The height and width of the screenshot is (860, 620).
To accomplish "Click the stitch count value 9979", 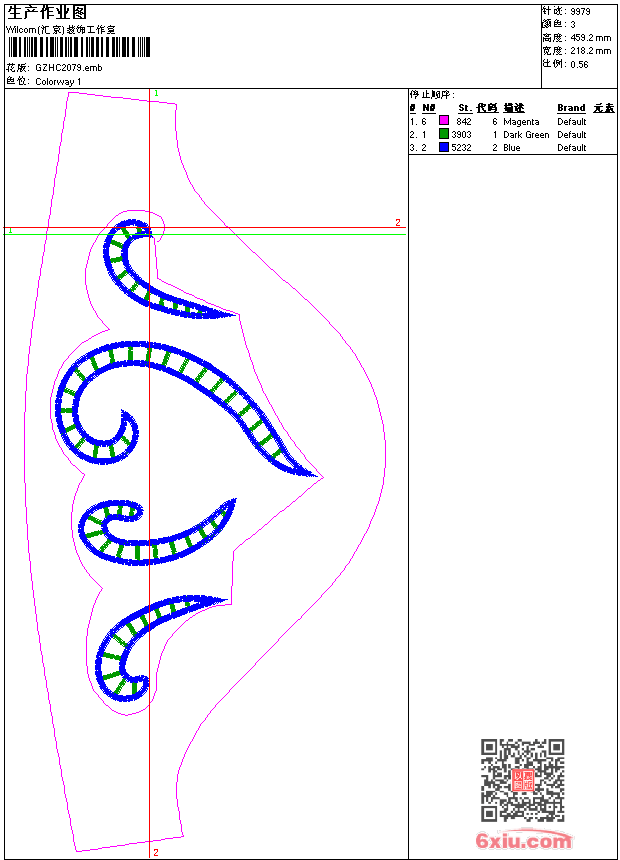I will [x=580, y=11].
